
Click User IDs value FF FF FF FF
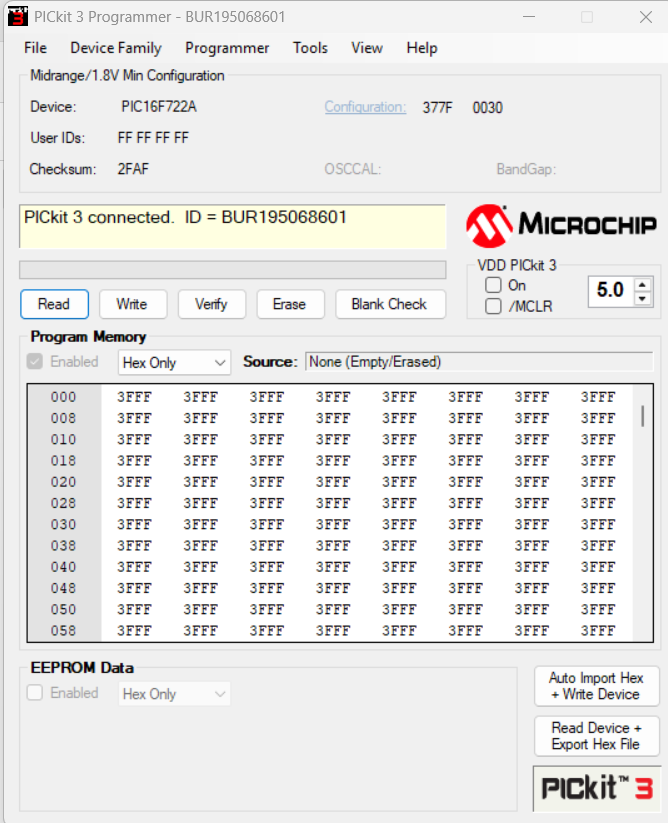(153, 138)
